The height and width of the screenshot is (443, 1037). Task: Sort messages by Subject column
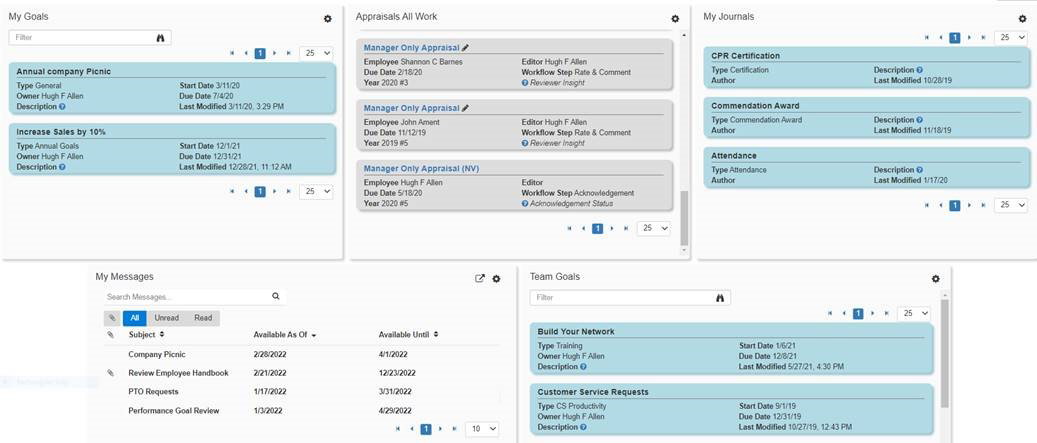pos(146,335)
